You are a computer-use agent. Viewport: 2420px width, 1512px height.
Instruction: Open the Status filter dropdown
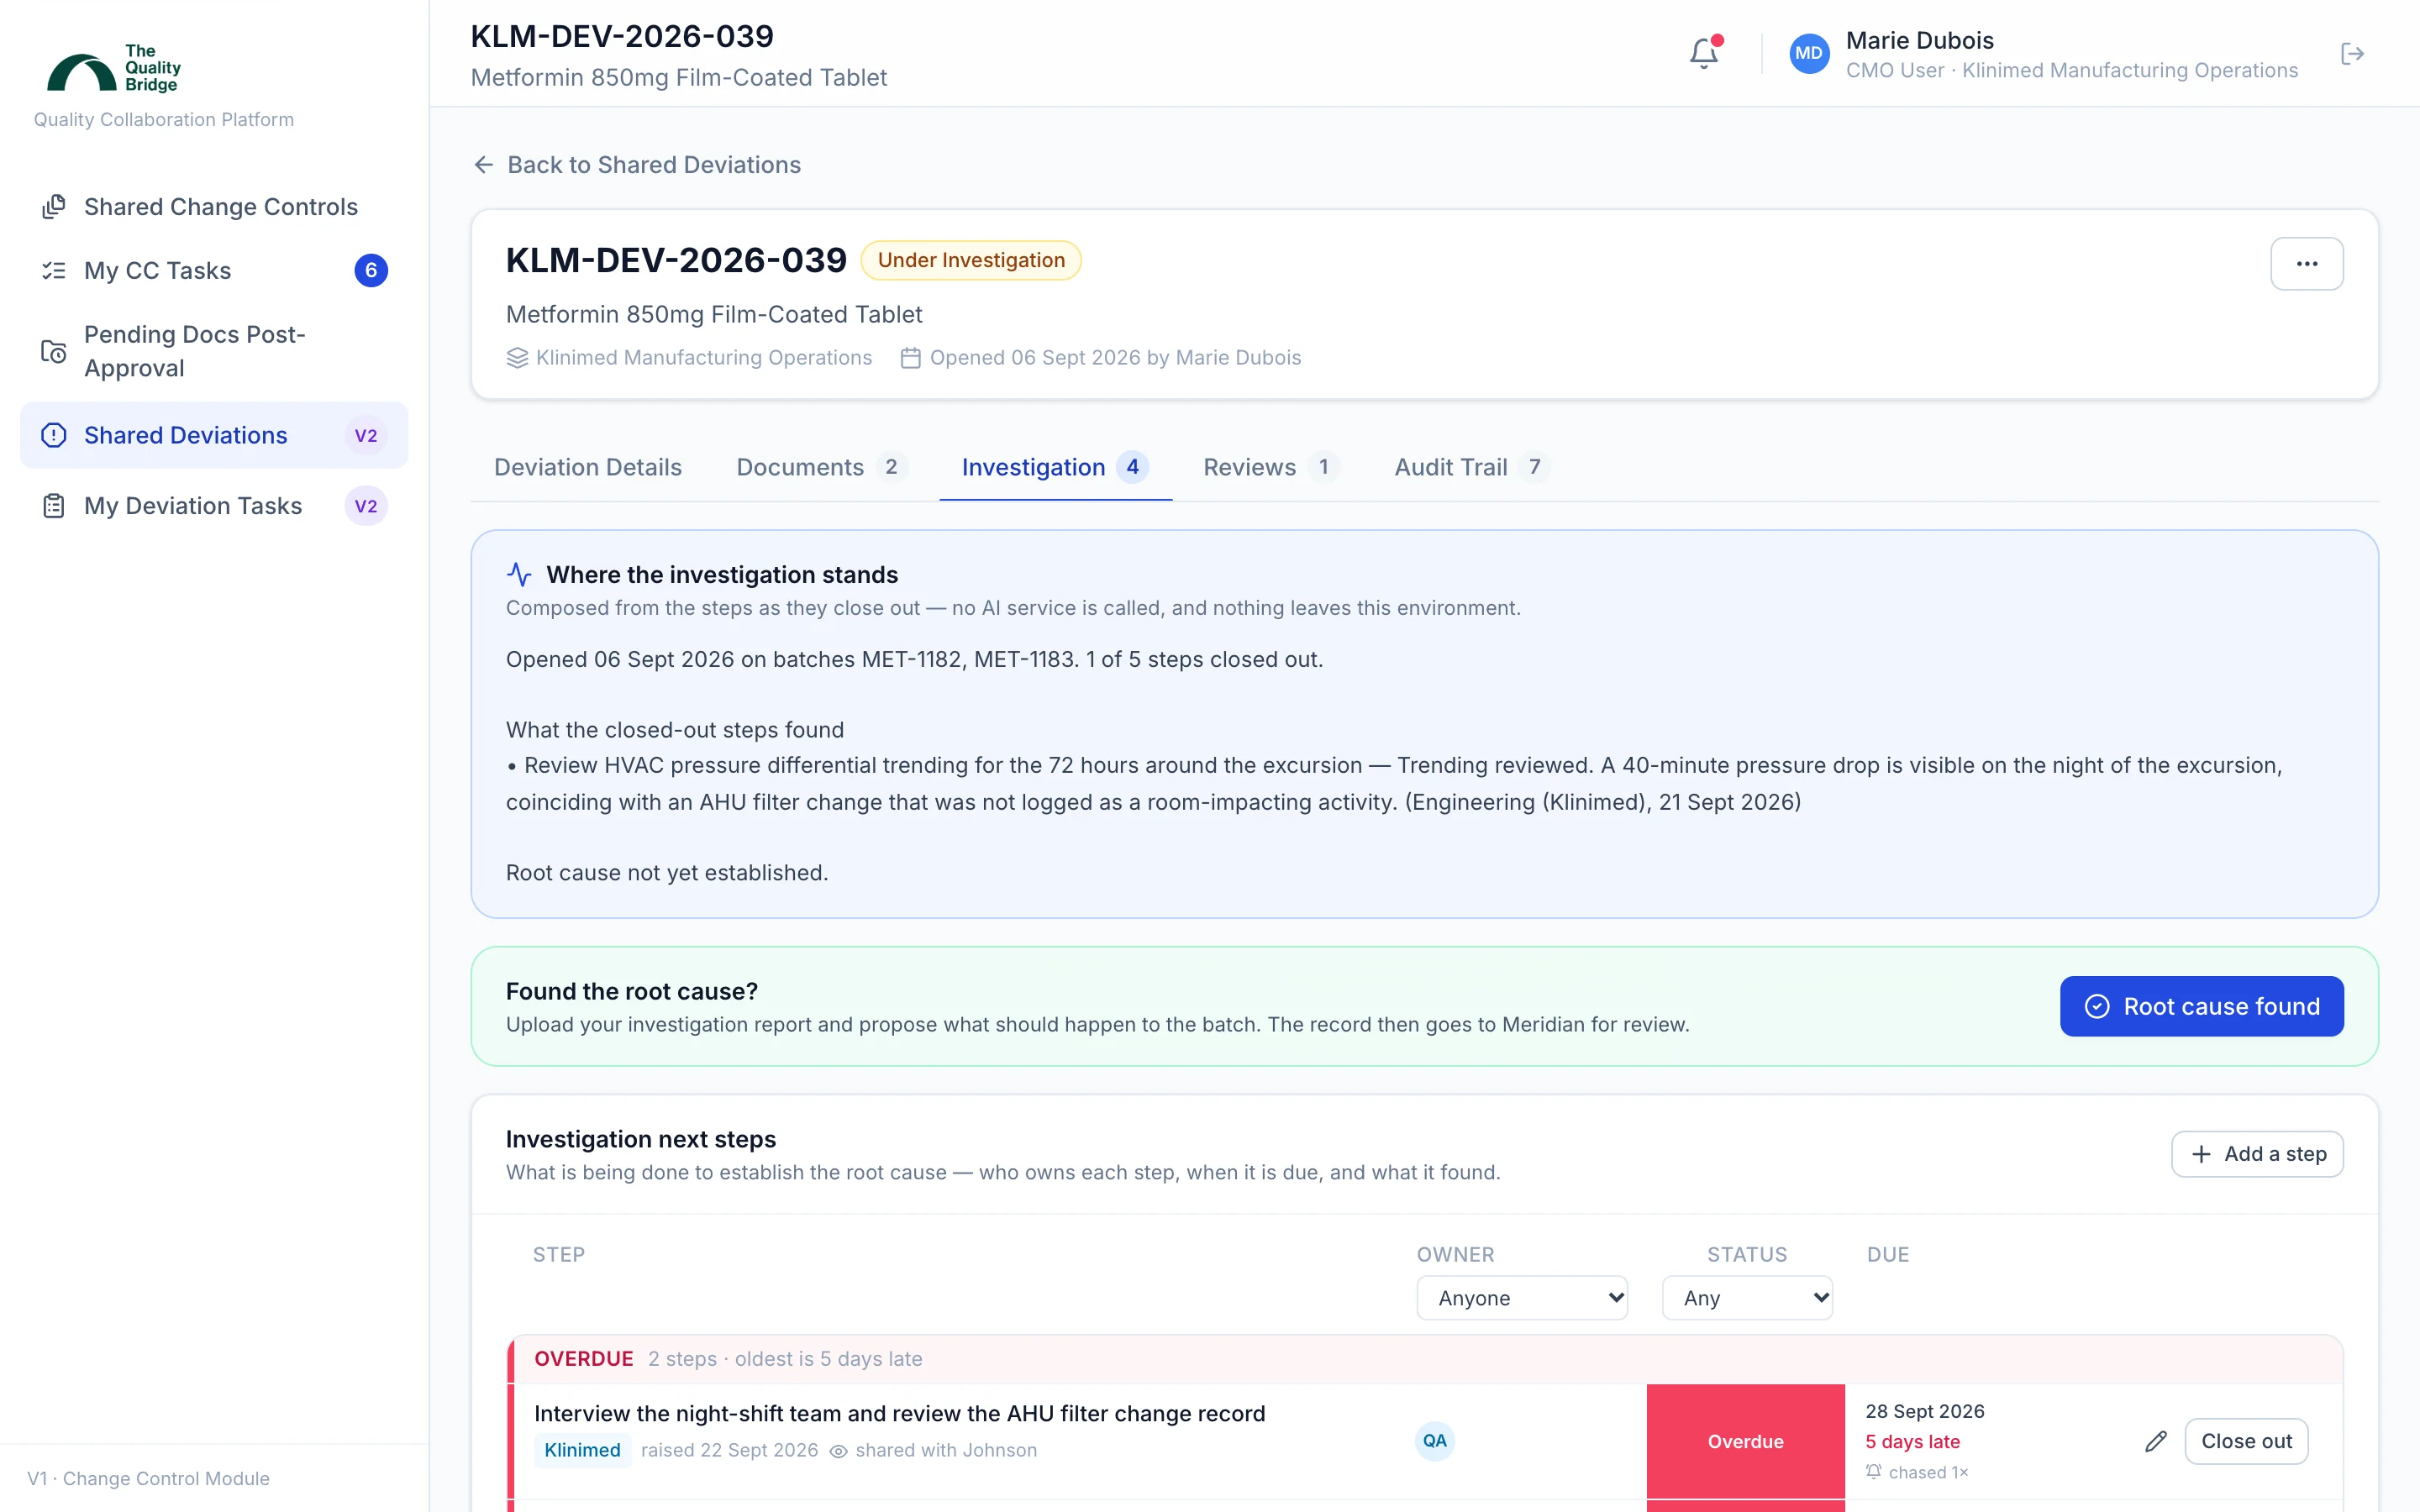(x=1747, y=1298)
